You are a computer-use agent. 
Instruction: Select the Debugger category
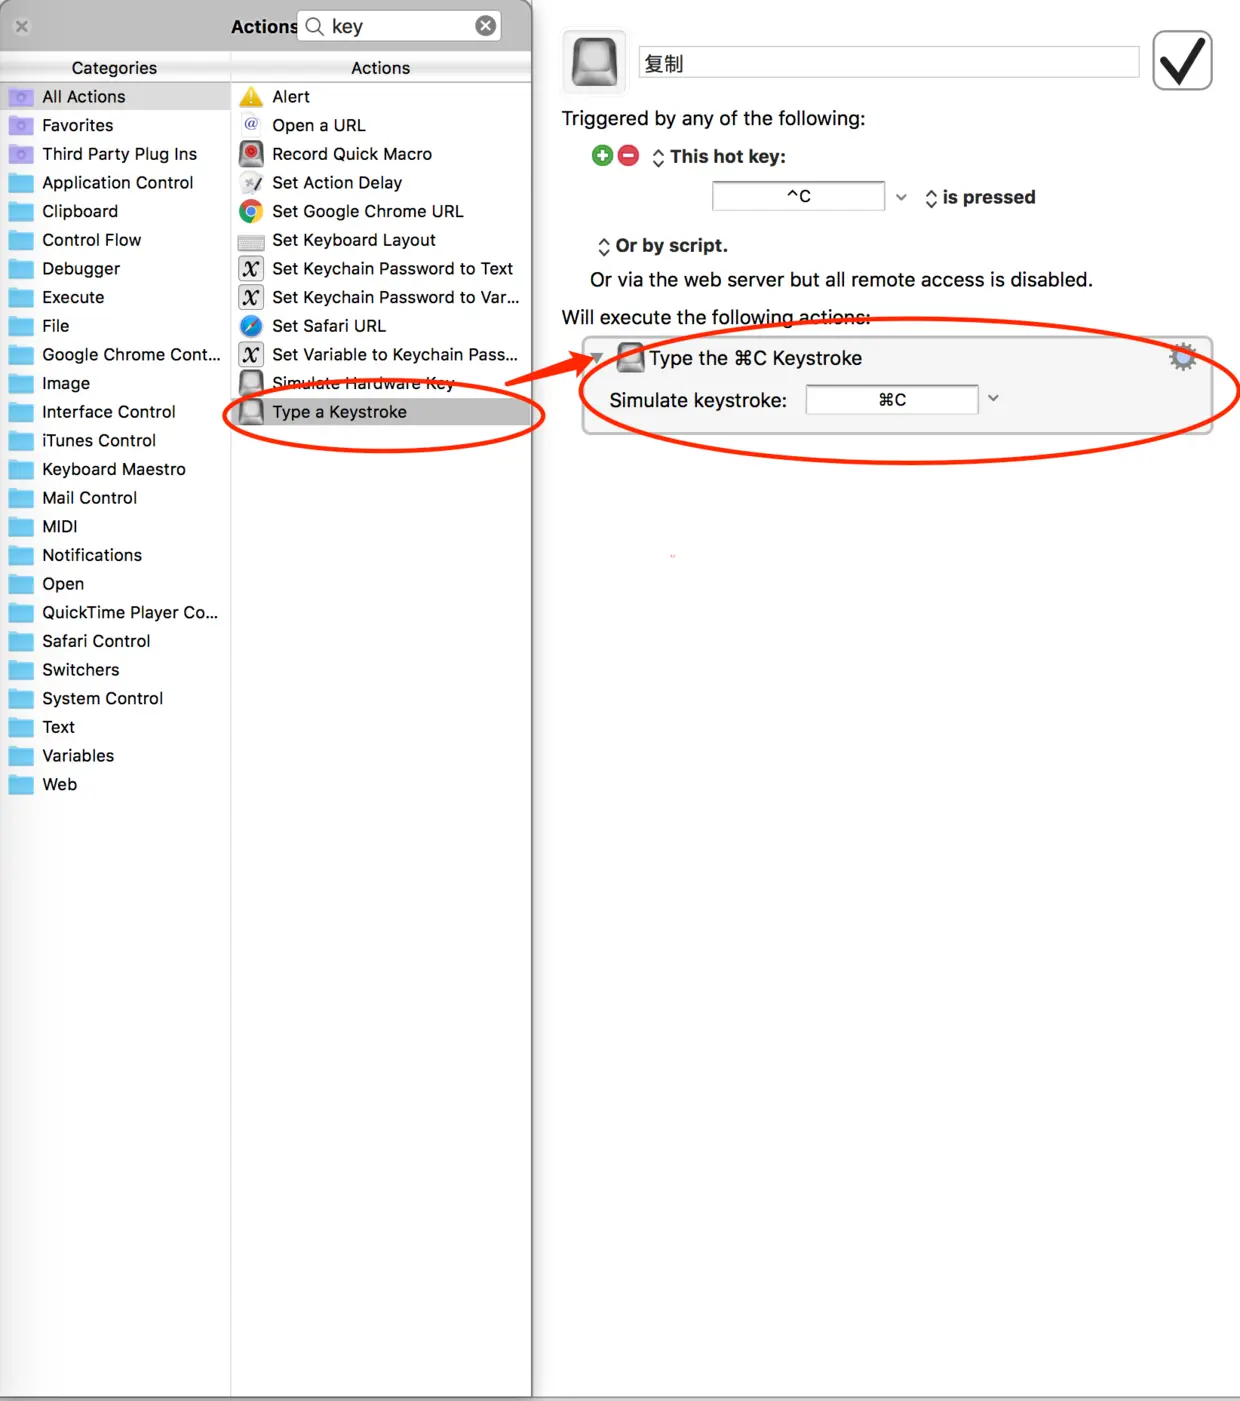click(116, 269)
